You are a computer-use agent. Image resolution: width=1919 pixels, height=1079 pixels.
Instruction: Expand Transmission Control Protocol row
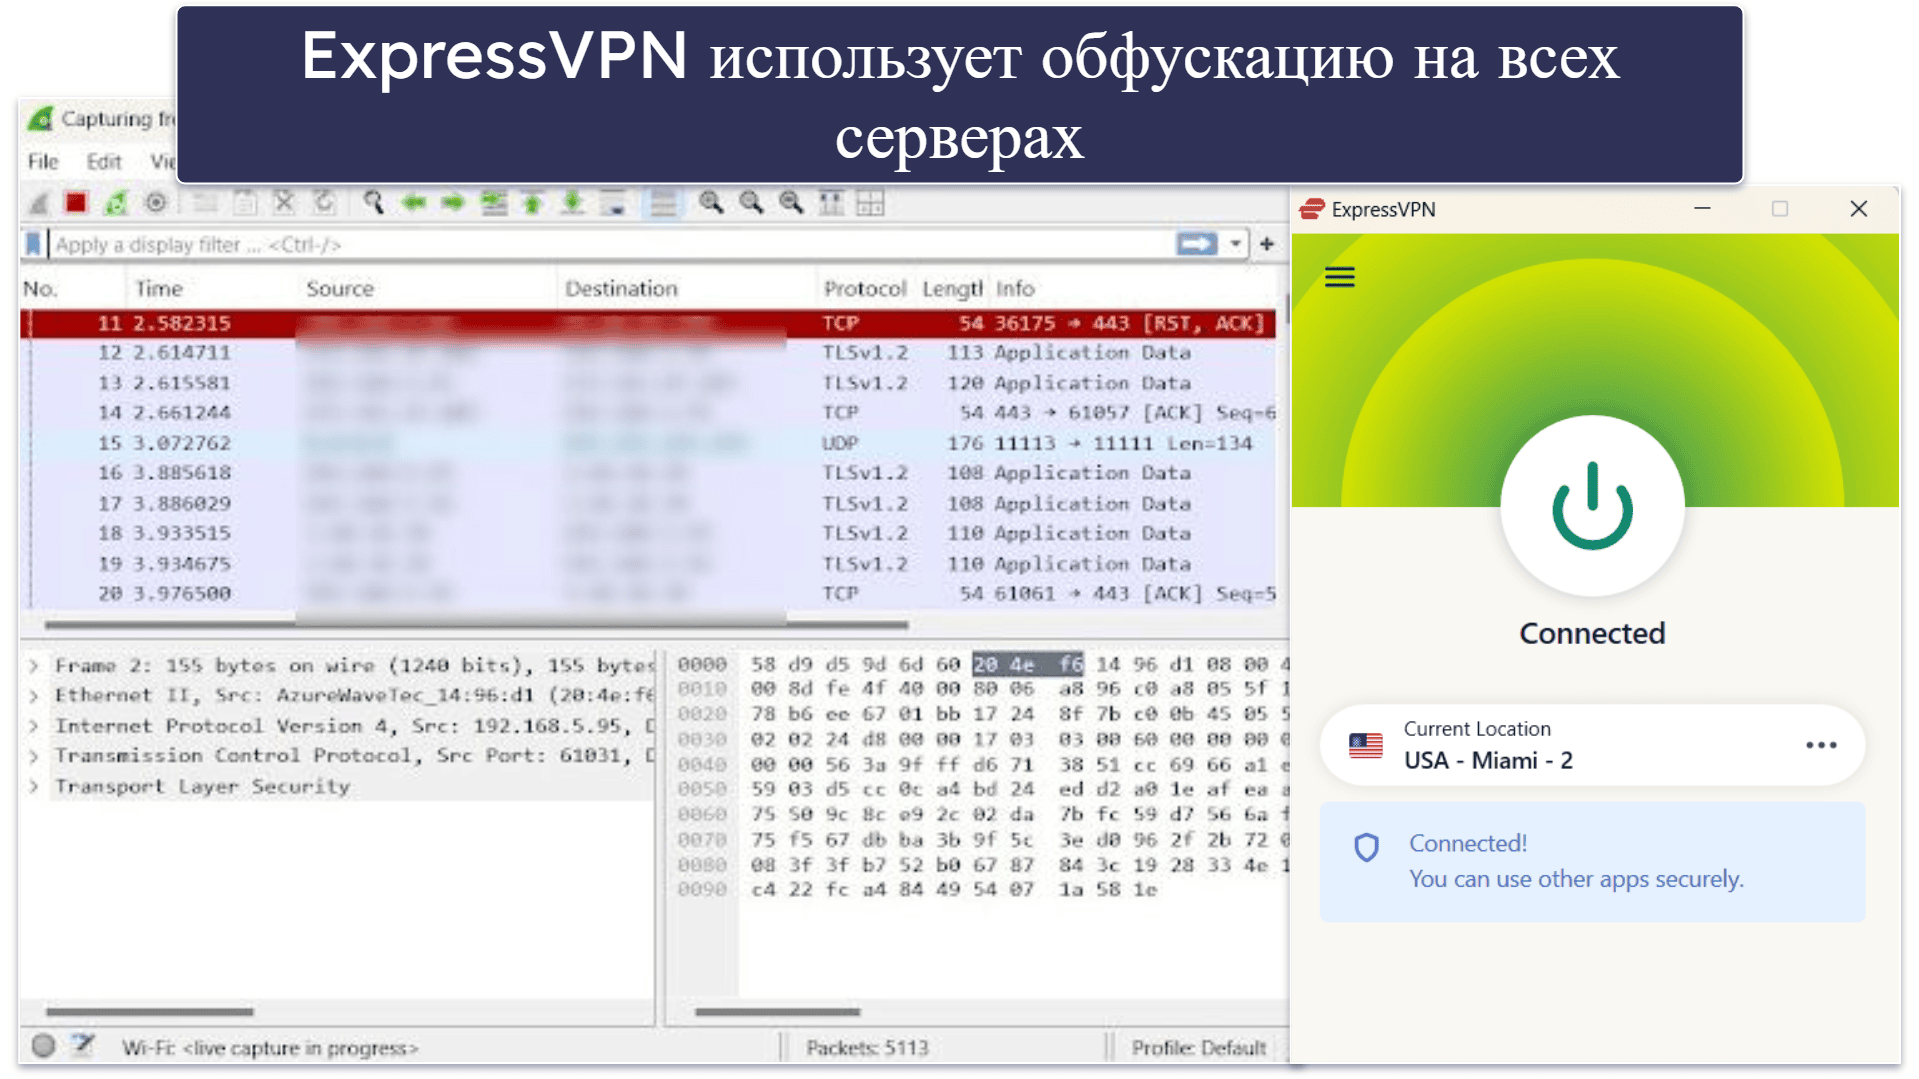(34, 756)
